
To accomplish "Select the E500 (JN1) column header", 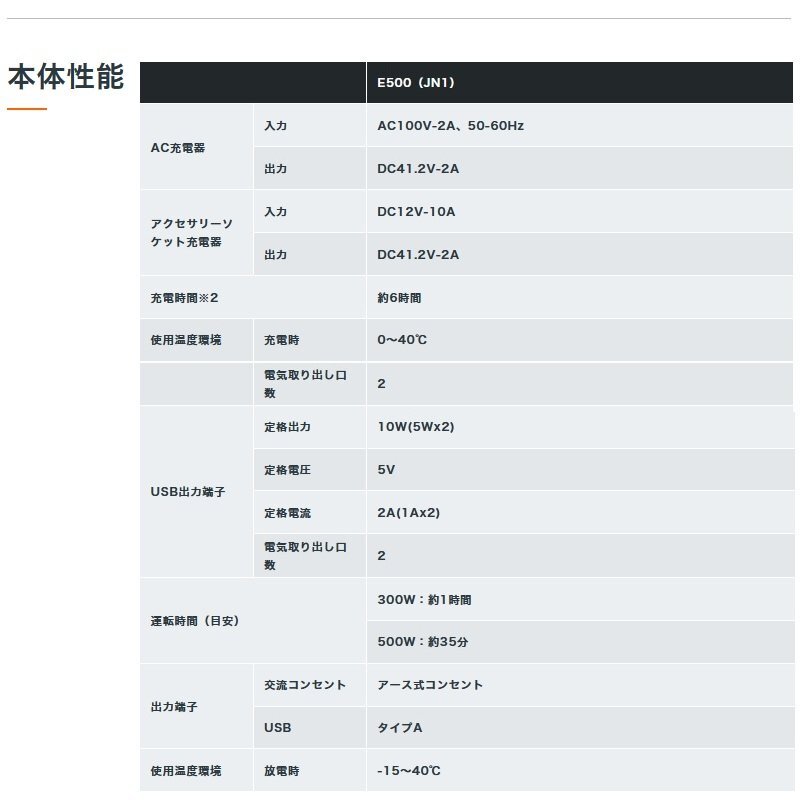I will click(416, 83).
